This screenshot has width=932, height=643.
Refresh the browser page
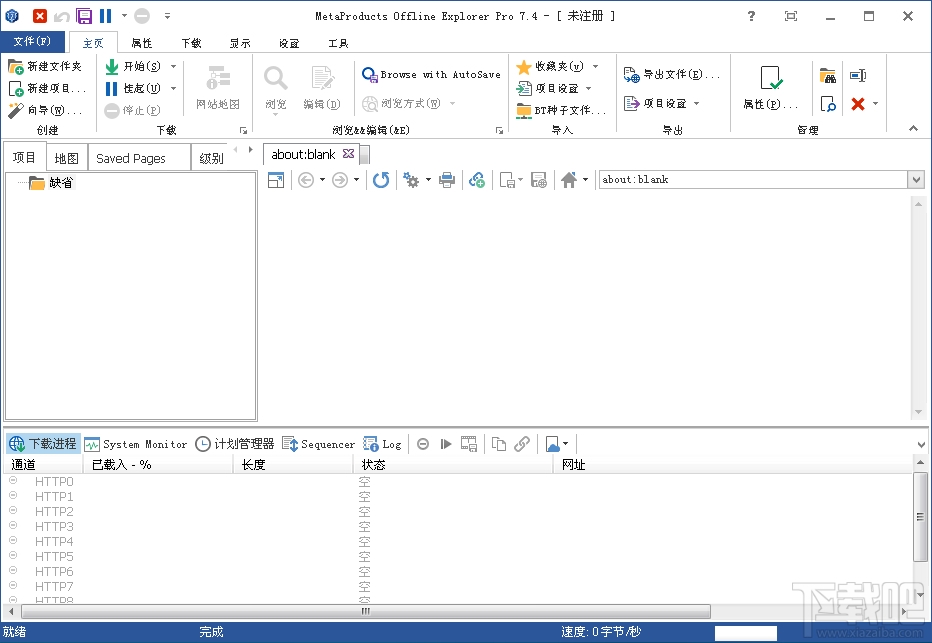point(381,179)
